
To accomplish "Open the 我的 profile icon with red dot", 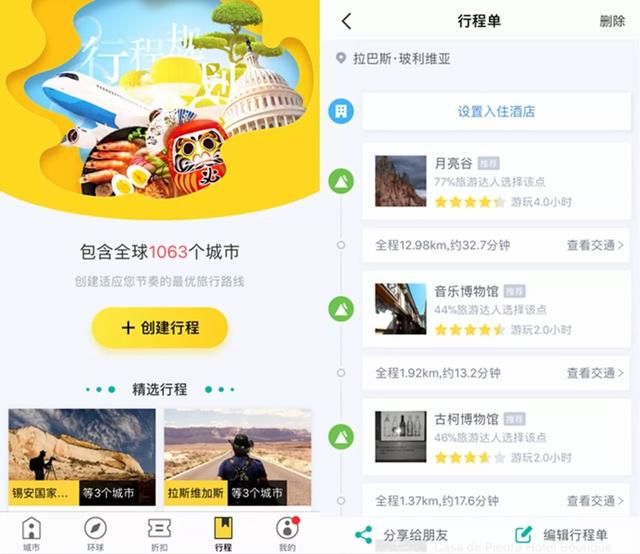I will pyautogui.click(x=288, y=528).
